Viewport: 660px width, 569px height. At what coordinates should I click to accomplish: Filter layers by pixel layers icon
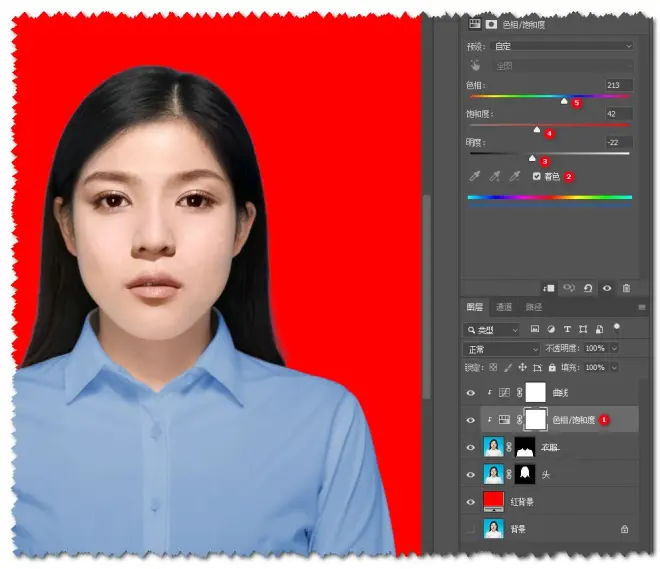pos(535,329)
